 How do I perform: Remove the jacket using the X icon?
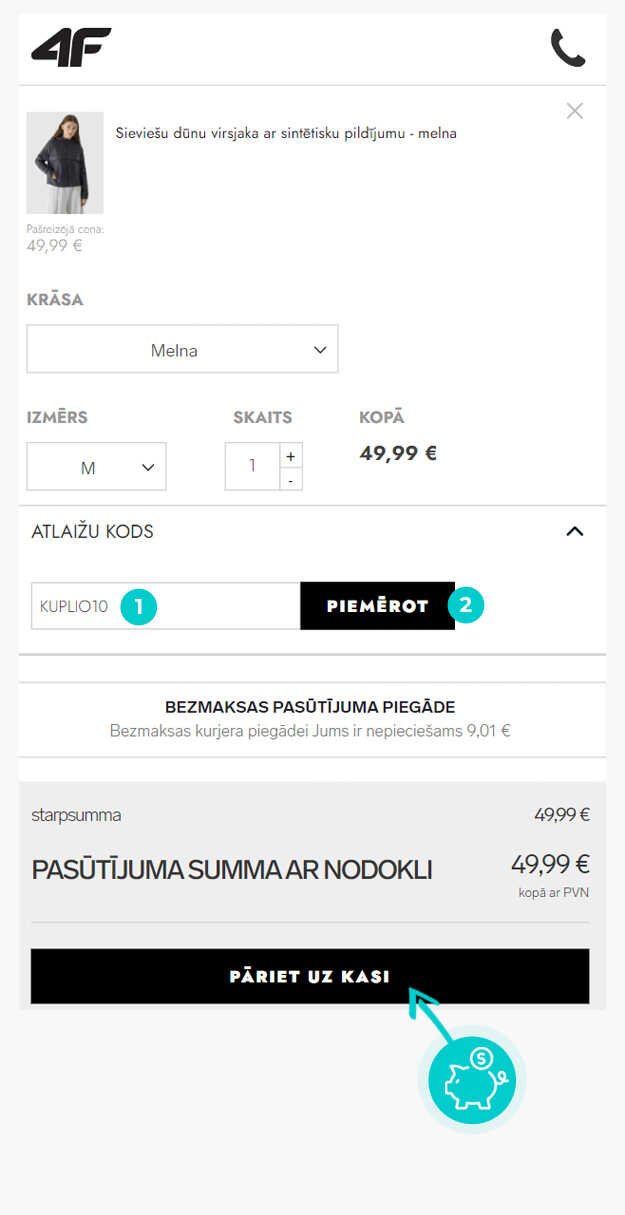point(574,111)
